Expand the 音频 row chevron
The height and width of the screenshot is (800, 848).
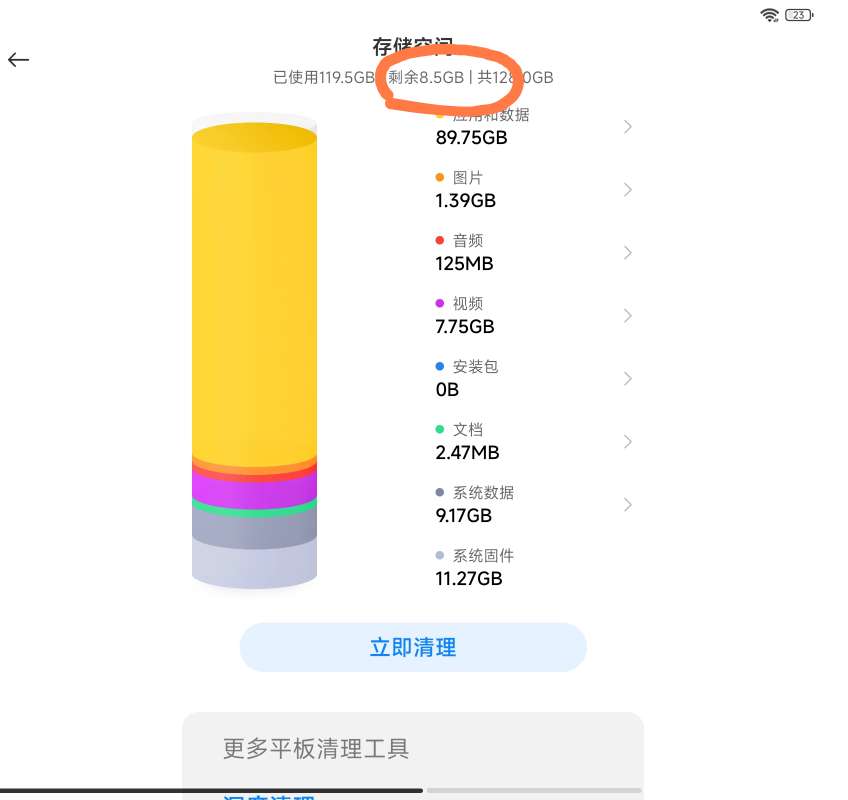[628, 253]
